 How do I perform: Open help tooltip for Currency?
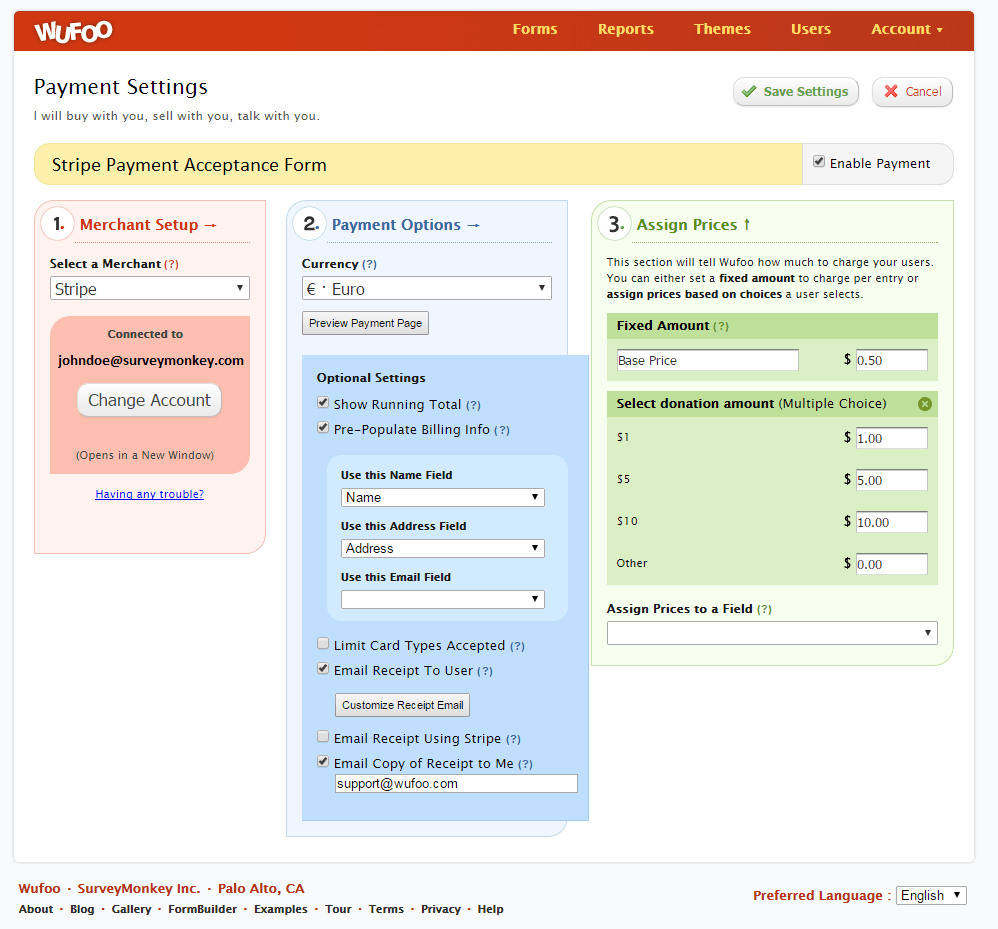pos(369,264)
